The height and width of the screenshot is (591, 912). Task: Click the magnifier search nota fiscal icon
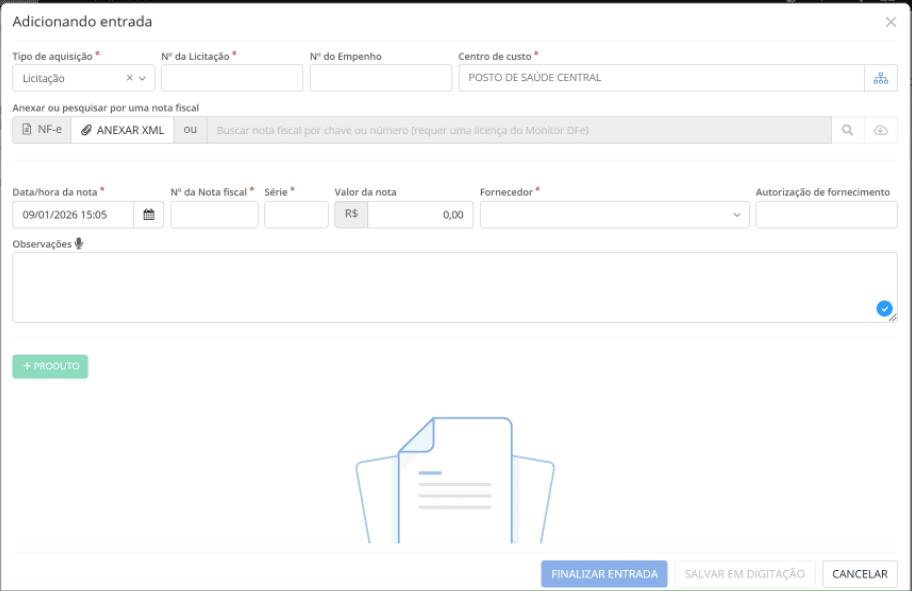(847, 130)
